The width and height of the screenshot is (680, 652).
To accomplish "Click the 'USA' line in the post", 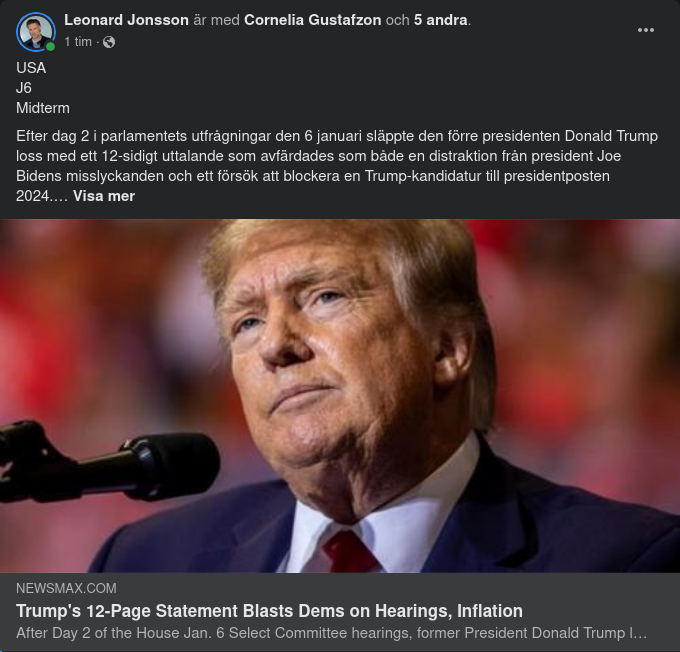I will coord(31,68).
